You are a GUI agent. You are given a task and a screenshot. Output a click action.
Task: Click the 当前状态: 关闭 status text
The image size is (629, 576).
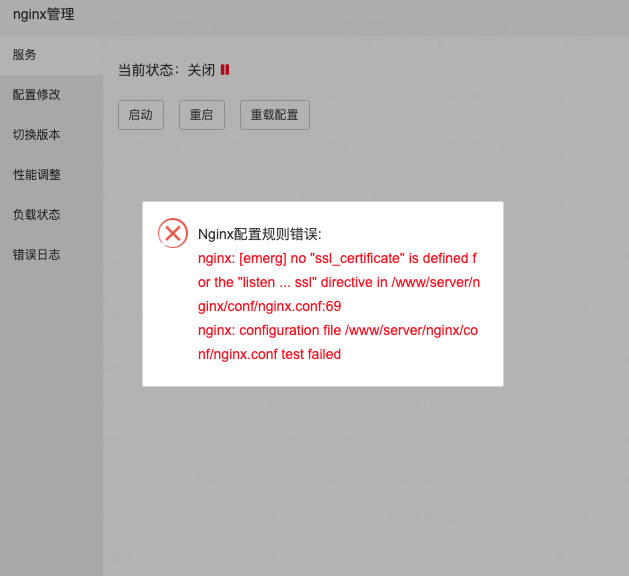click(x=166, y=70)
